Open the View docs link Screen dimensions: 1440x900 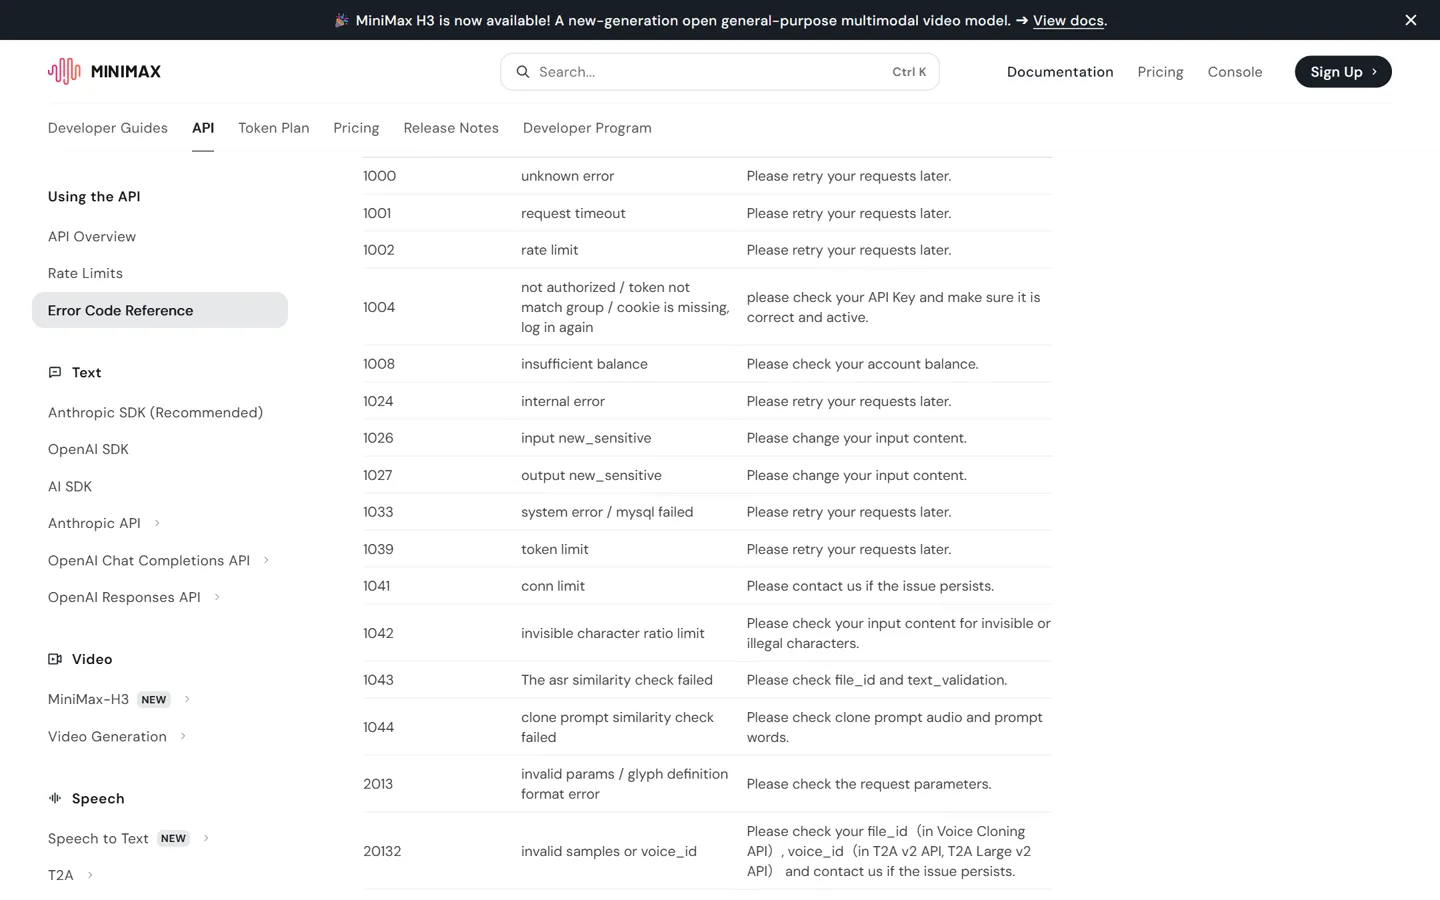point(1068,20)
